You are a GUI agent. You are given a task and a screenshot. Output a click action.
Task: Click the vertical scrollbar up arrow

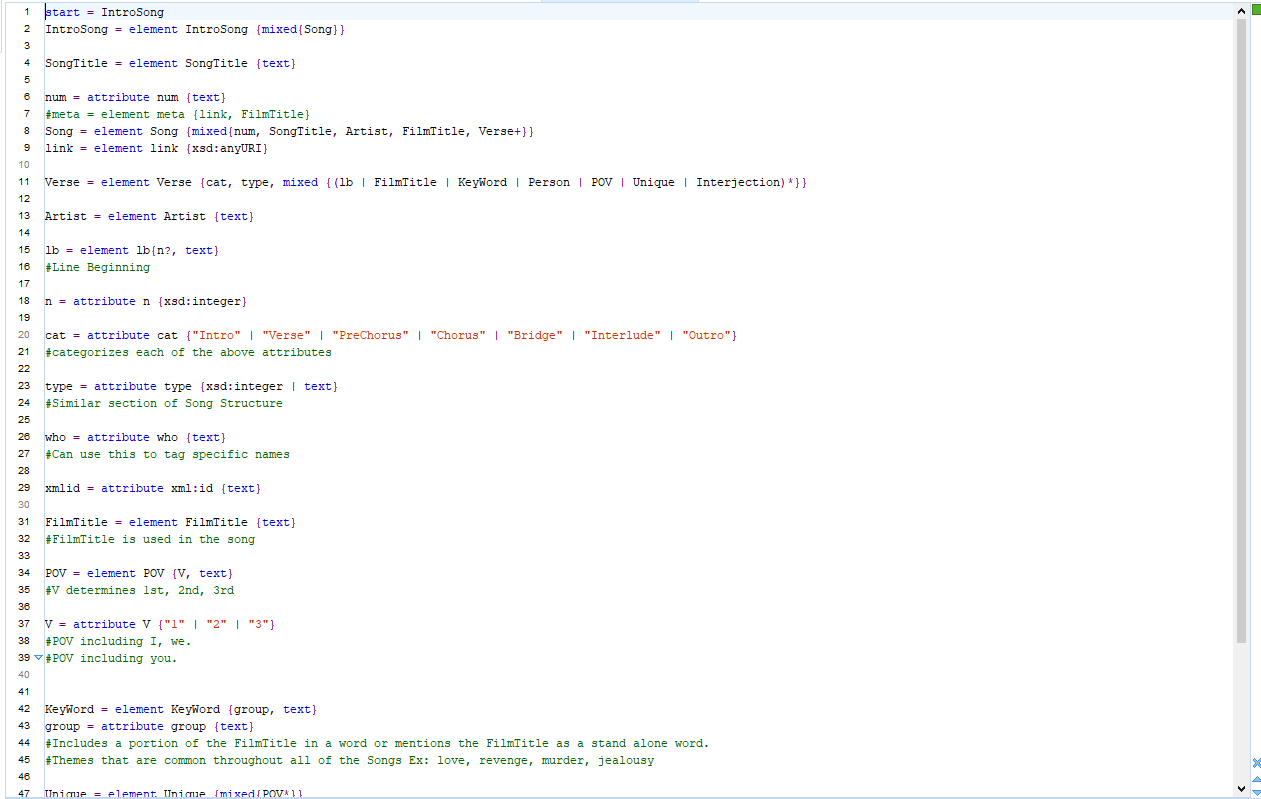(x=1242, y=11)
